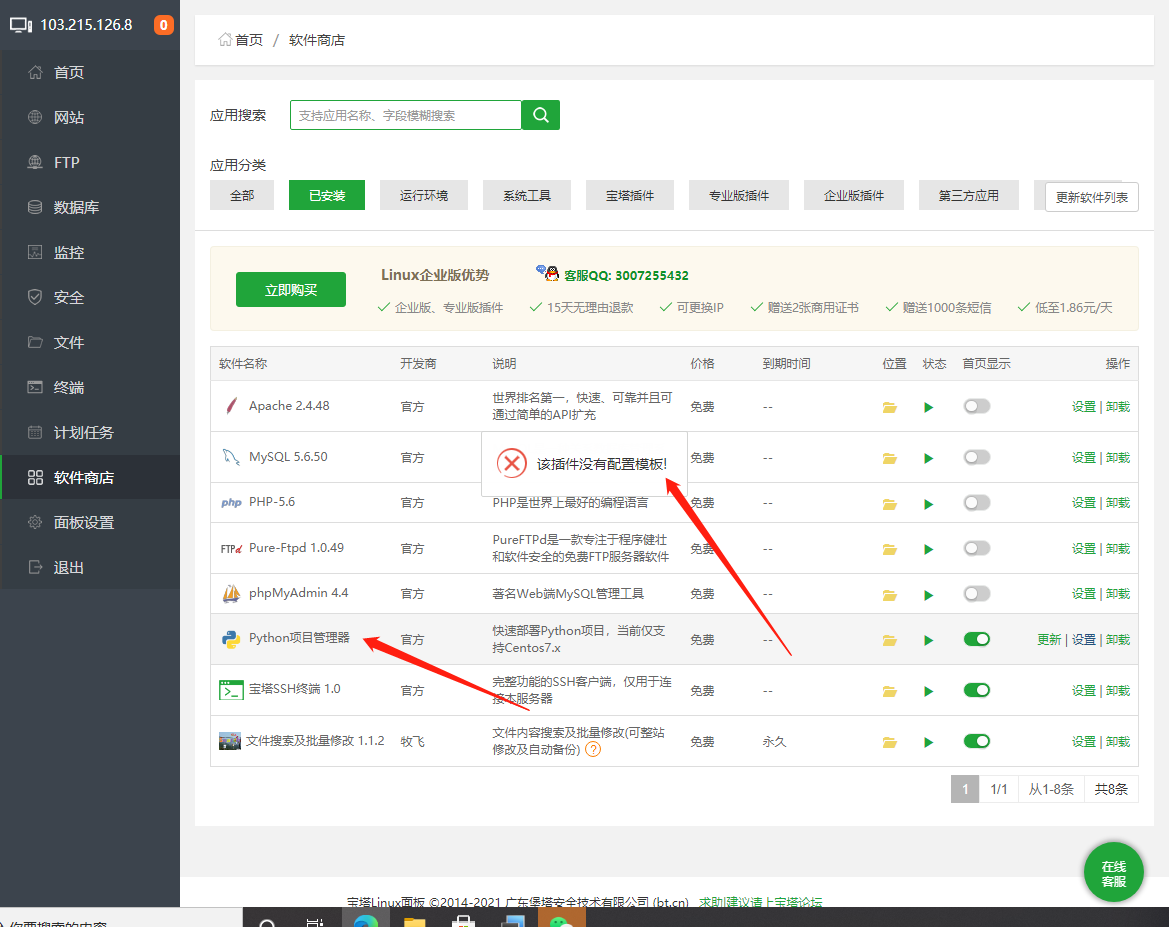
Task: Open folder location for Apache 2.4.48
Action: 889,407
